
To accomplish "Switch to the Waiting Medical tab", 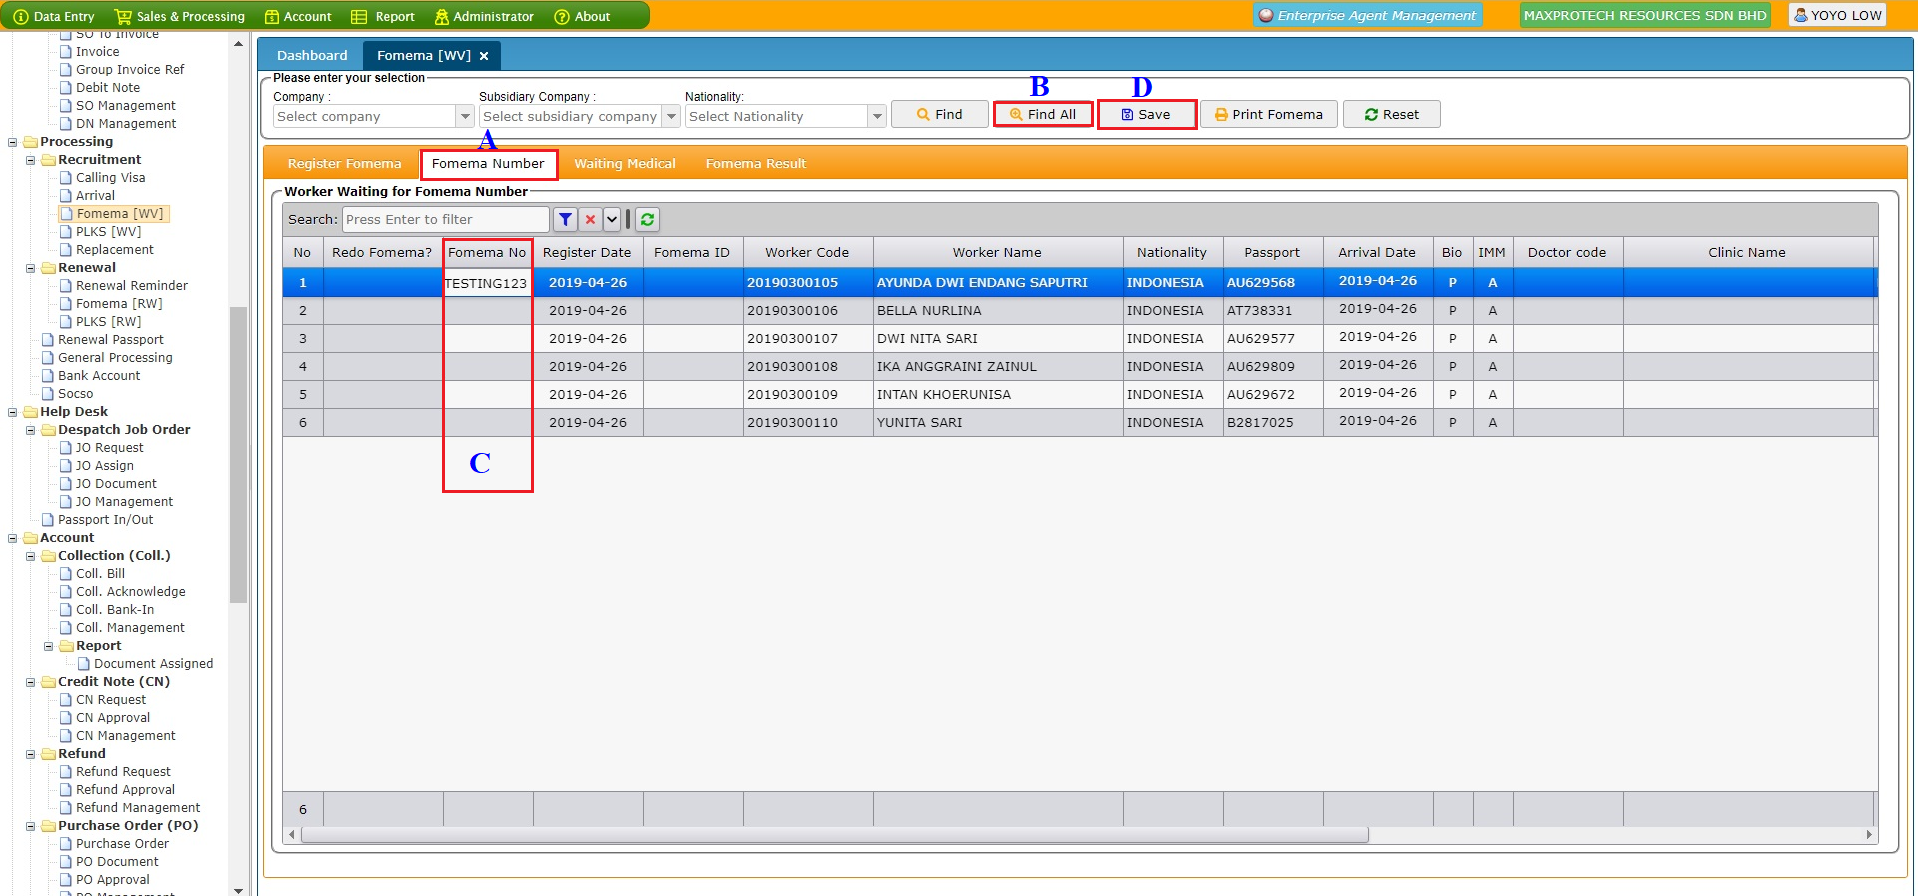I will coord(624,164).
